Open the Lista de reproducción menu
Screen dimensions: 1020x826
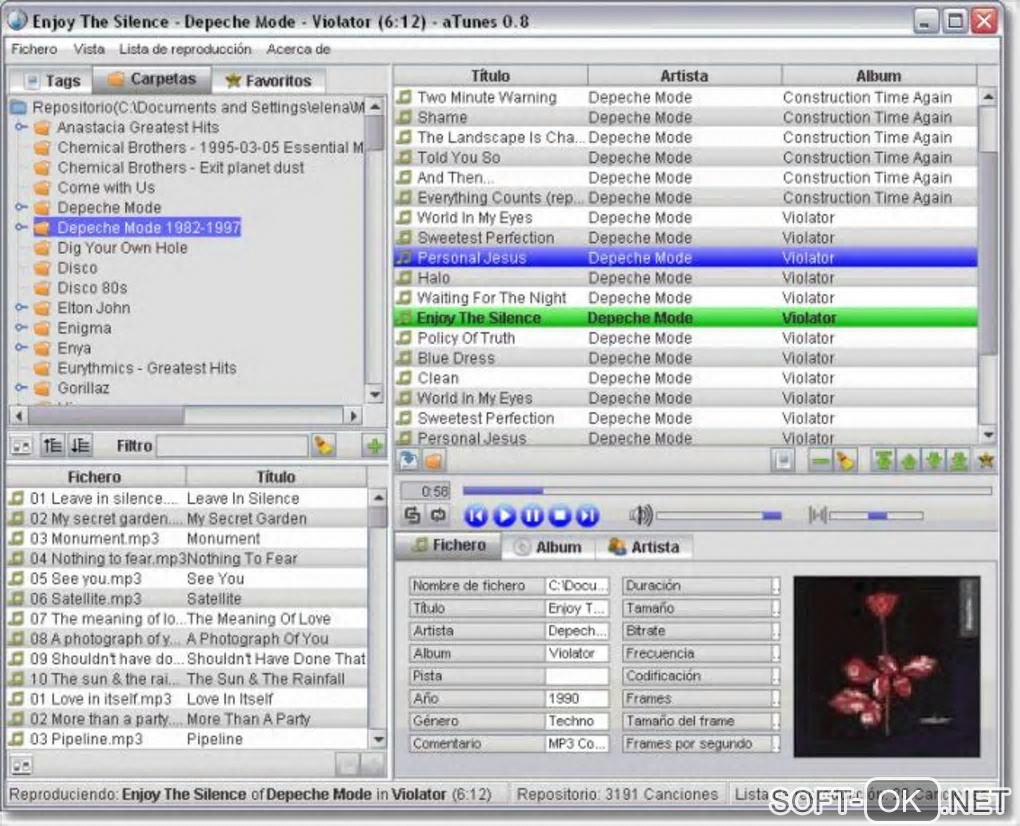pyautogui.click(x=185, y=49)
